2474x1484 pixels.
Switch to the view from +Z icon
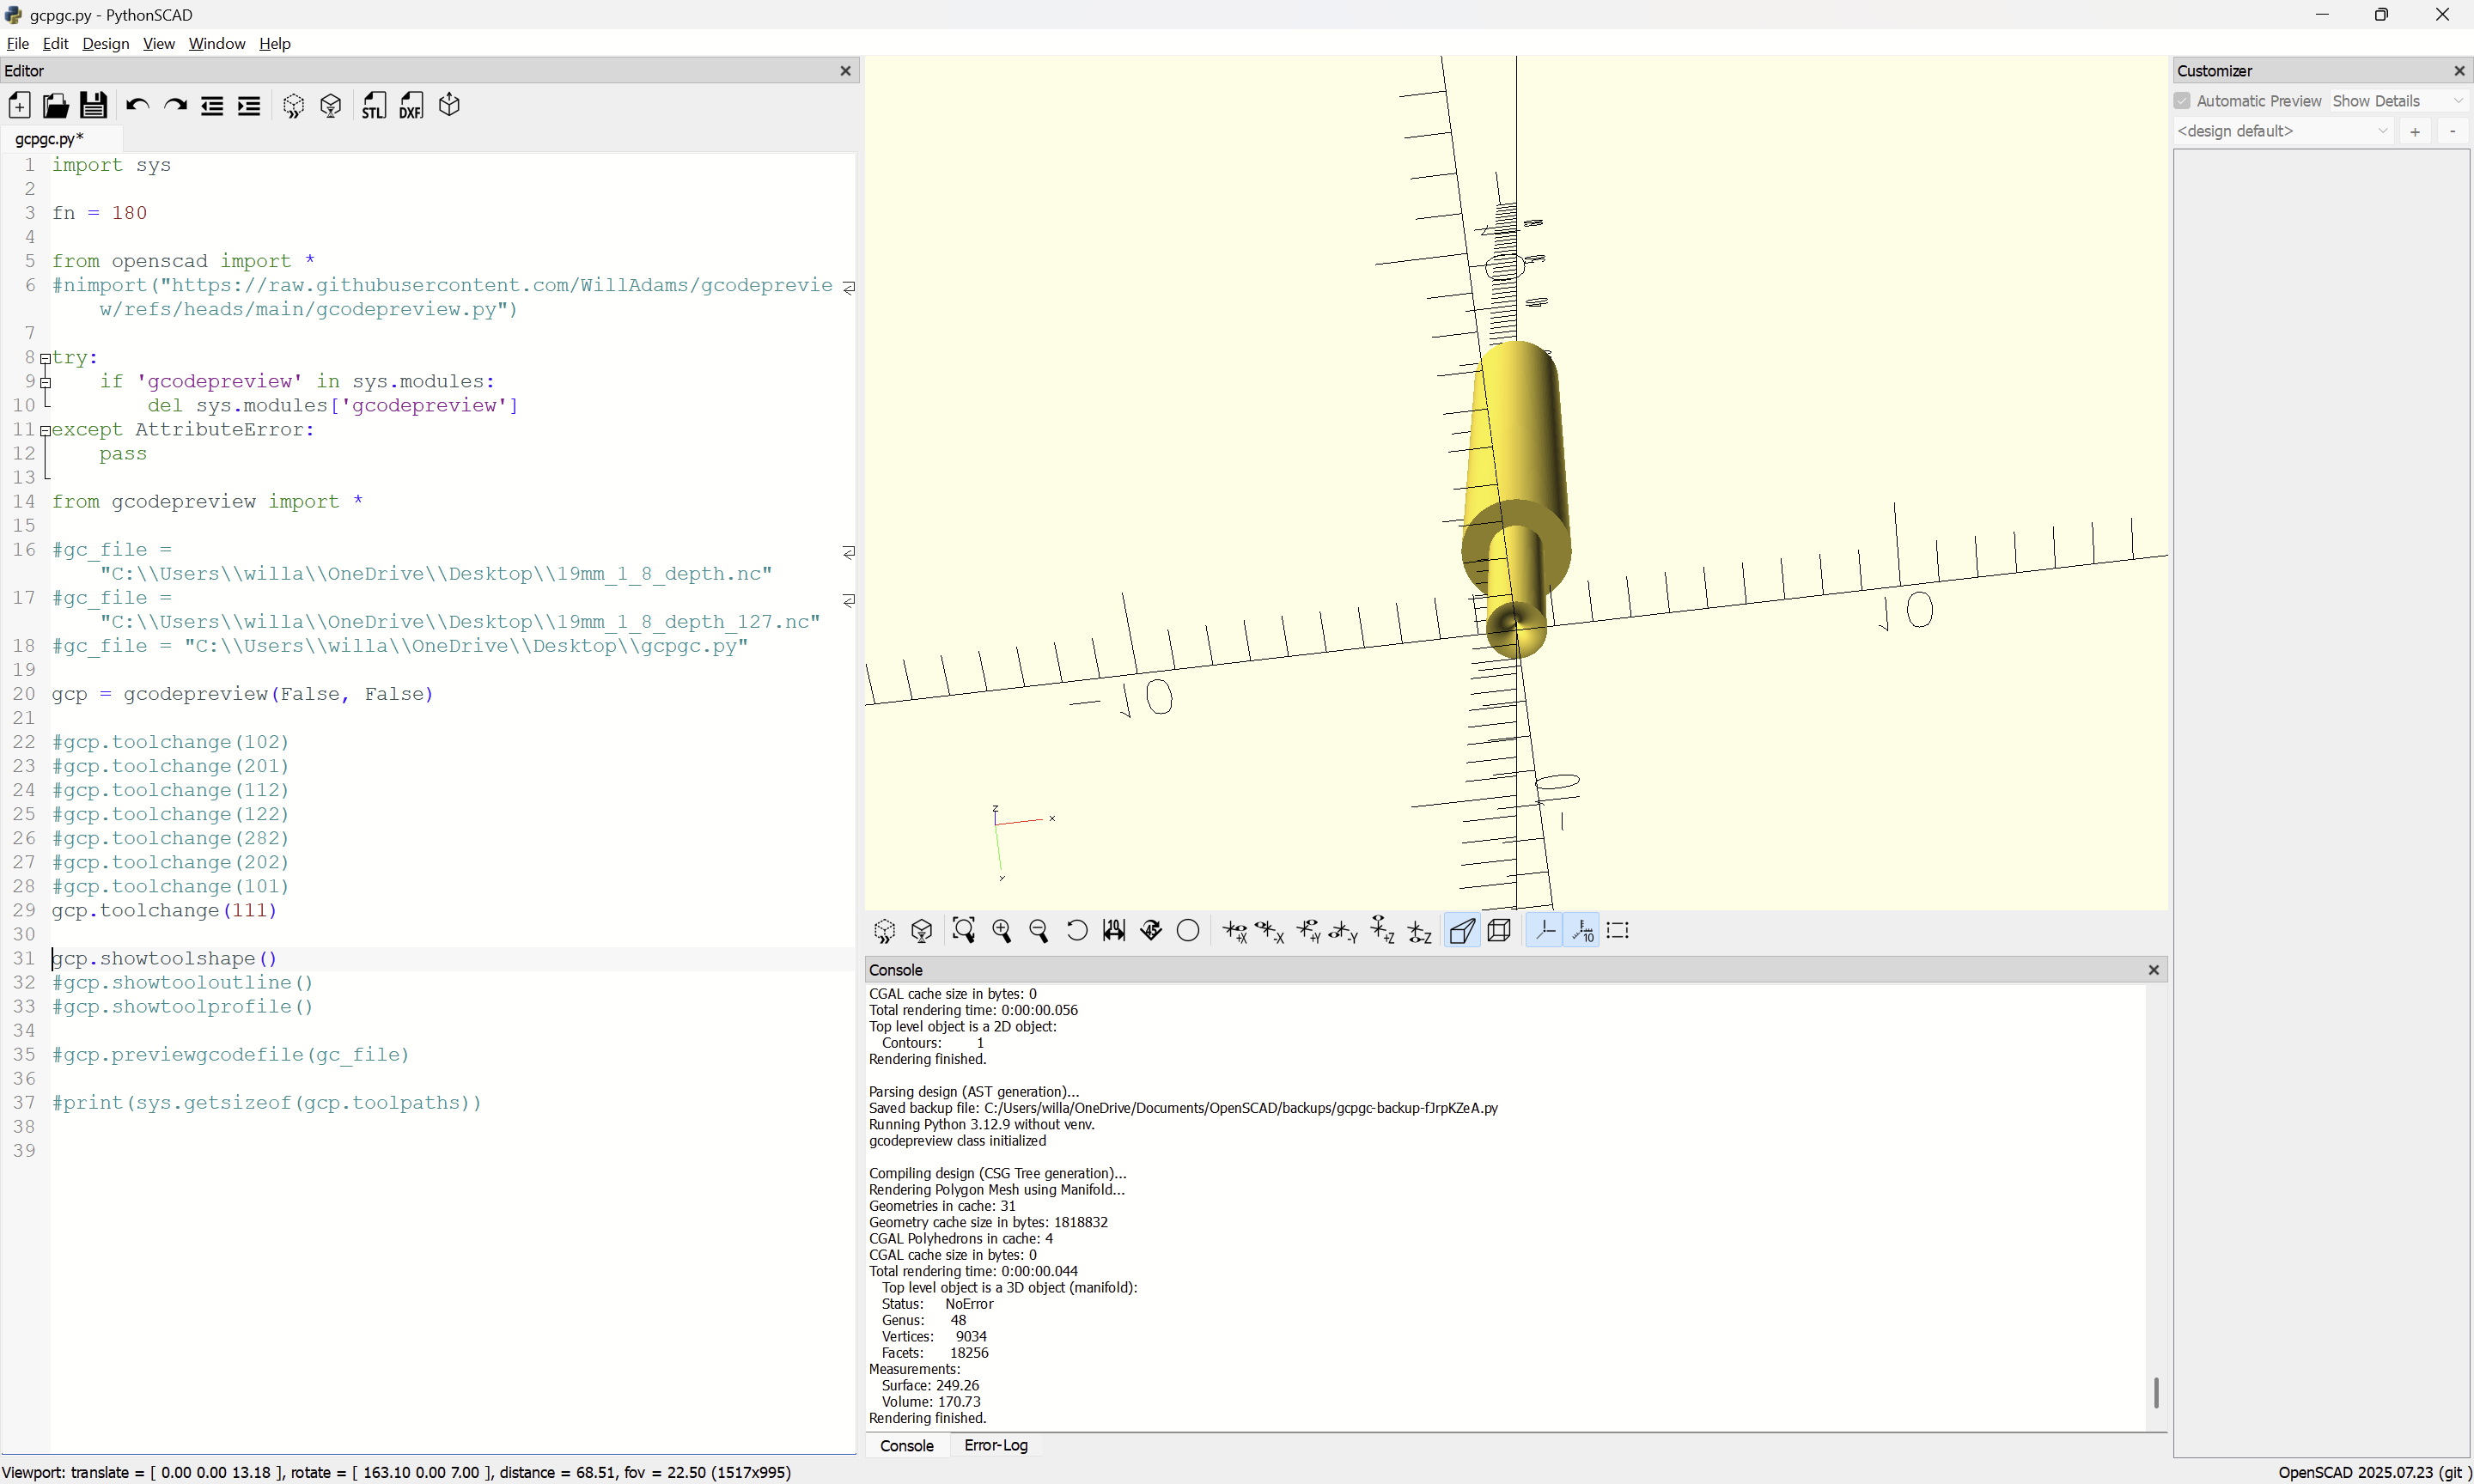1382,931
